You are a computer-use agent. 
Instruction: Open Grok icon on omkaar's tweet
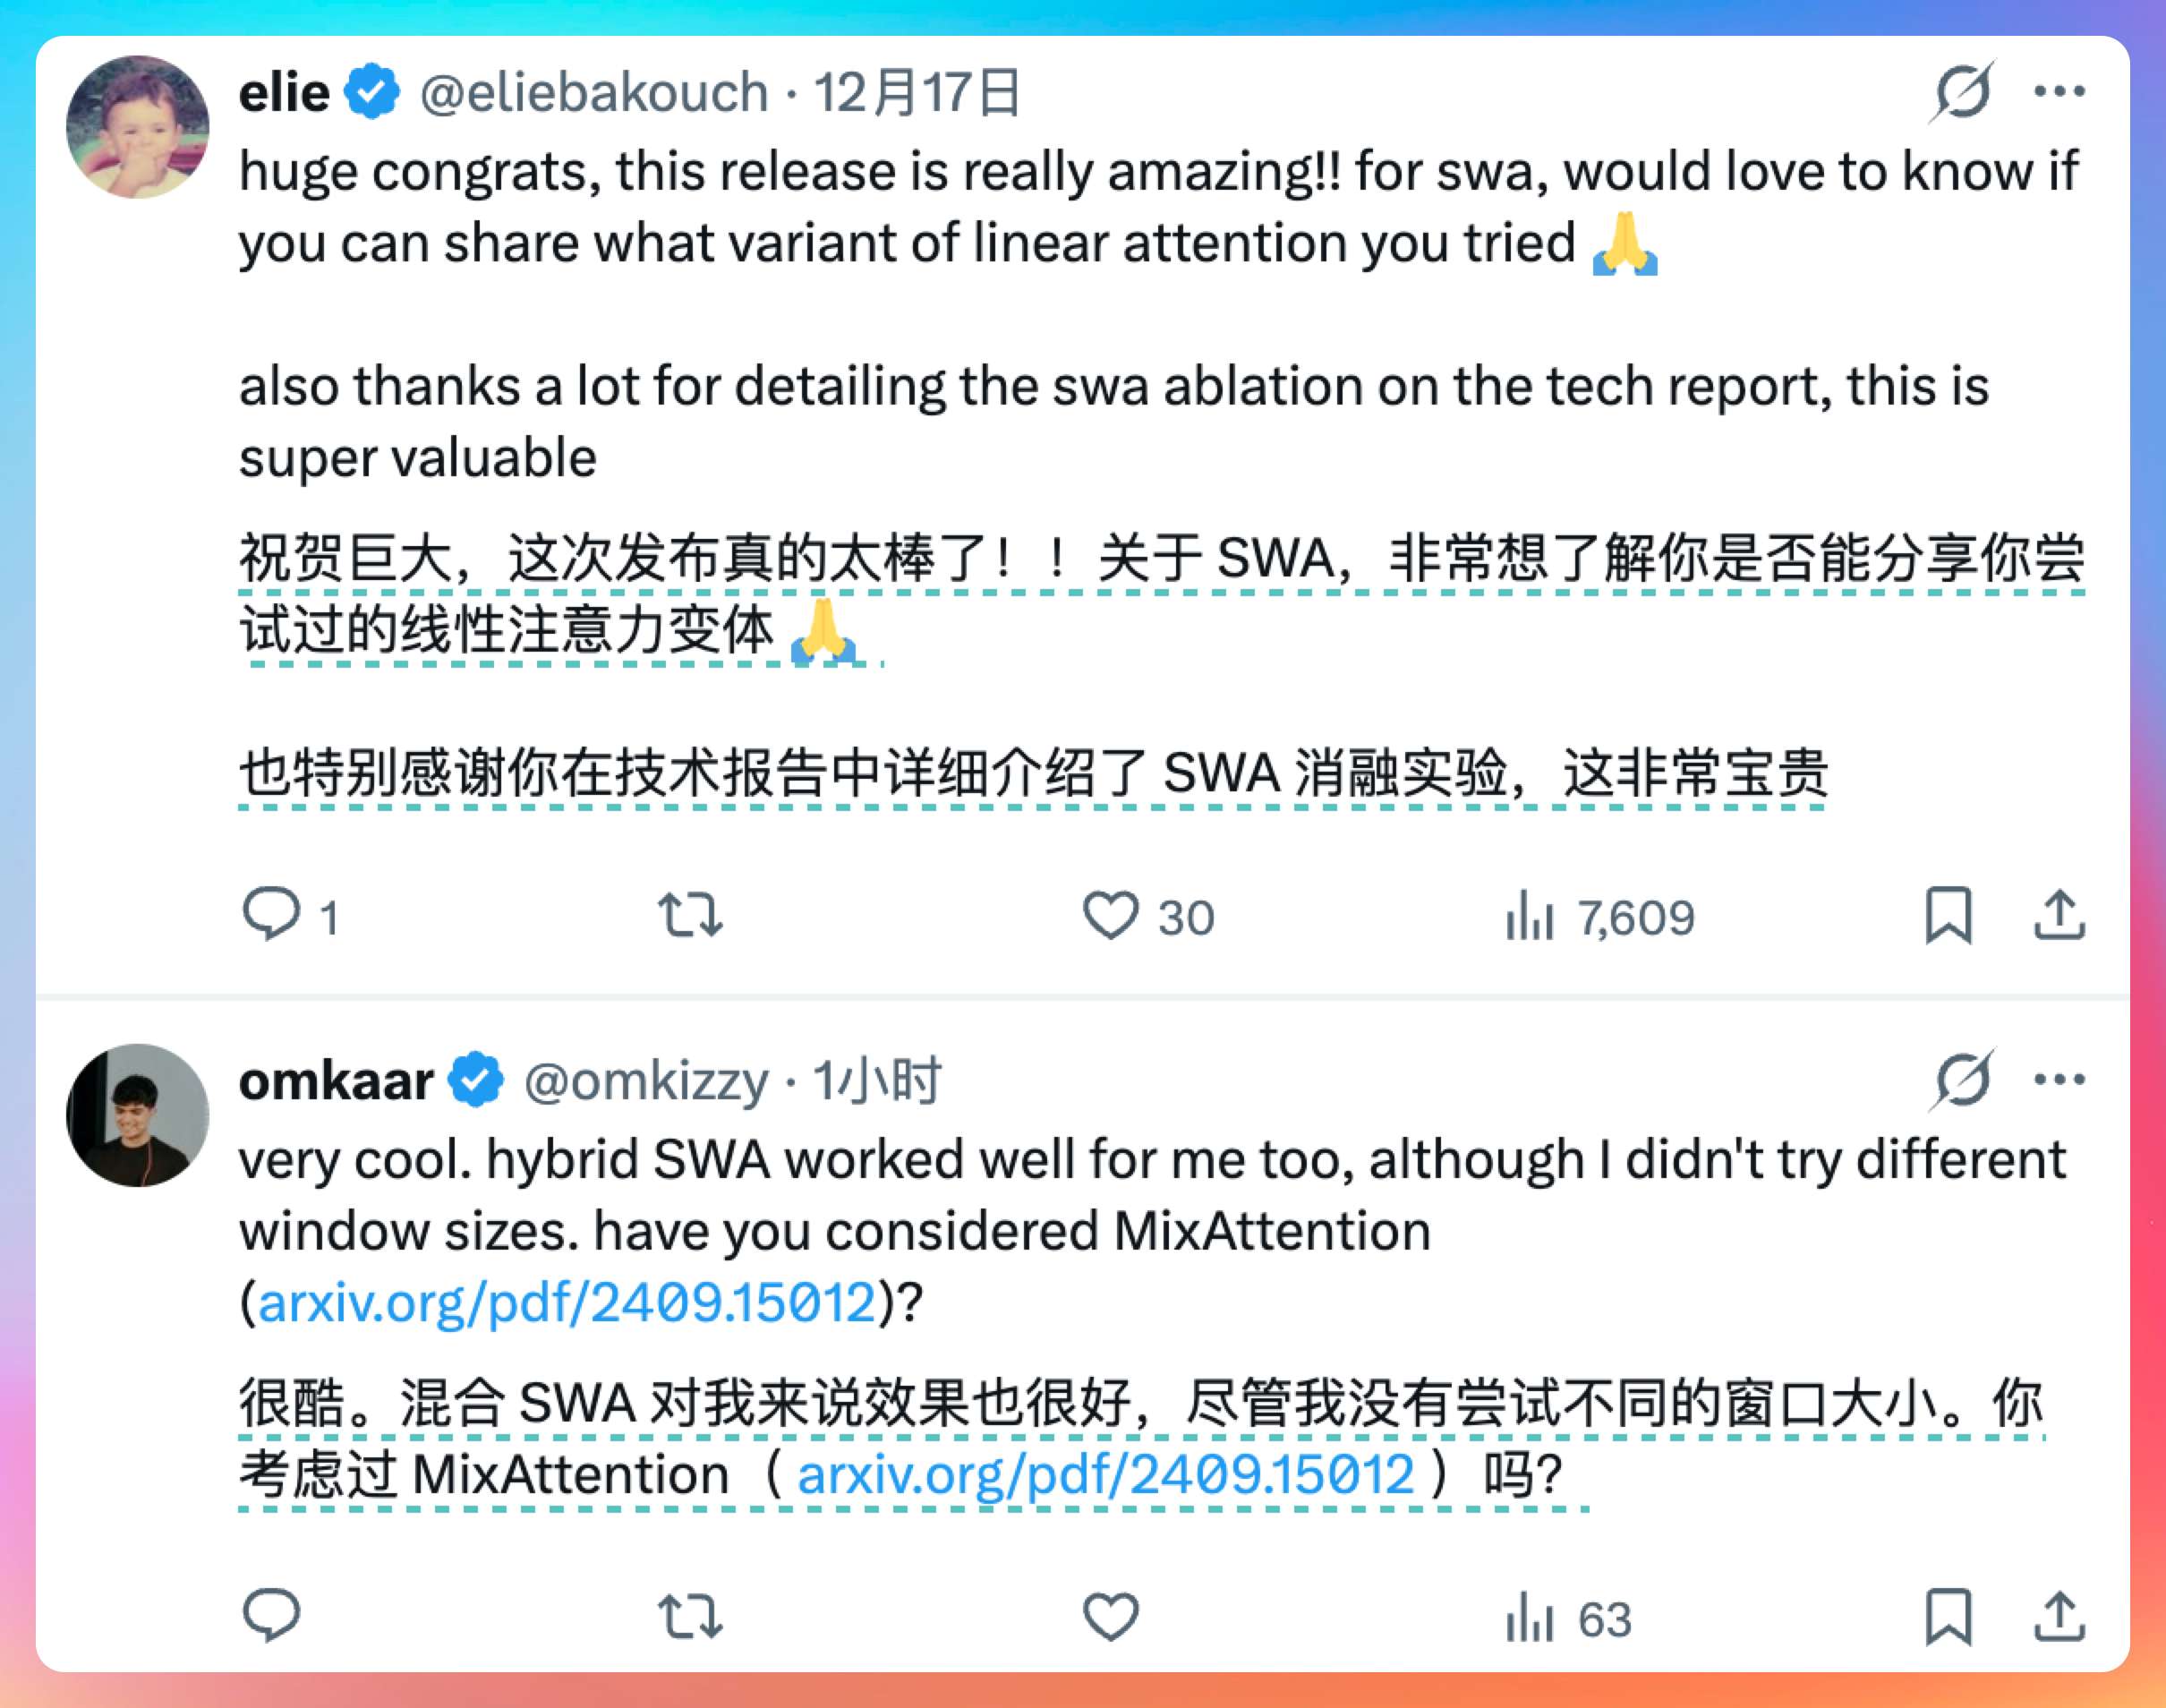[x=1962, y=1080]
